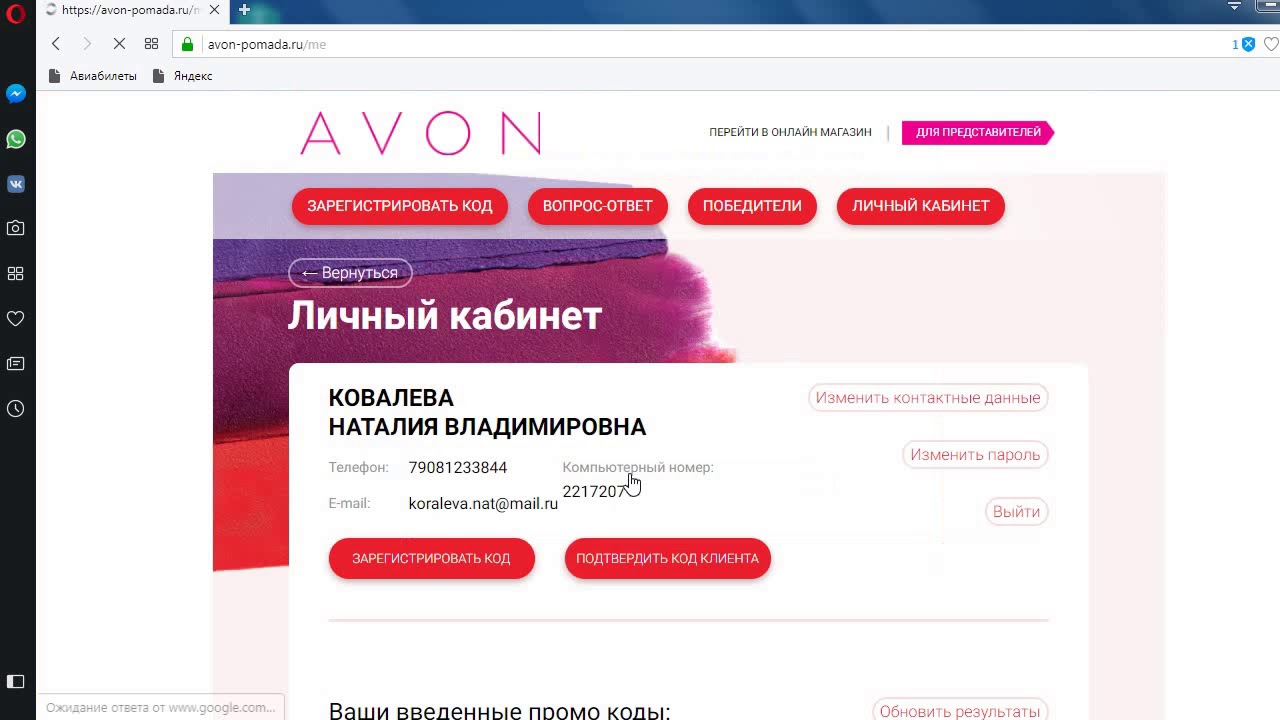Open Speed Dial grid in sidebar
This screenshot has width=1280, height=720.
click(16, 274)
